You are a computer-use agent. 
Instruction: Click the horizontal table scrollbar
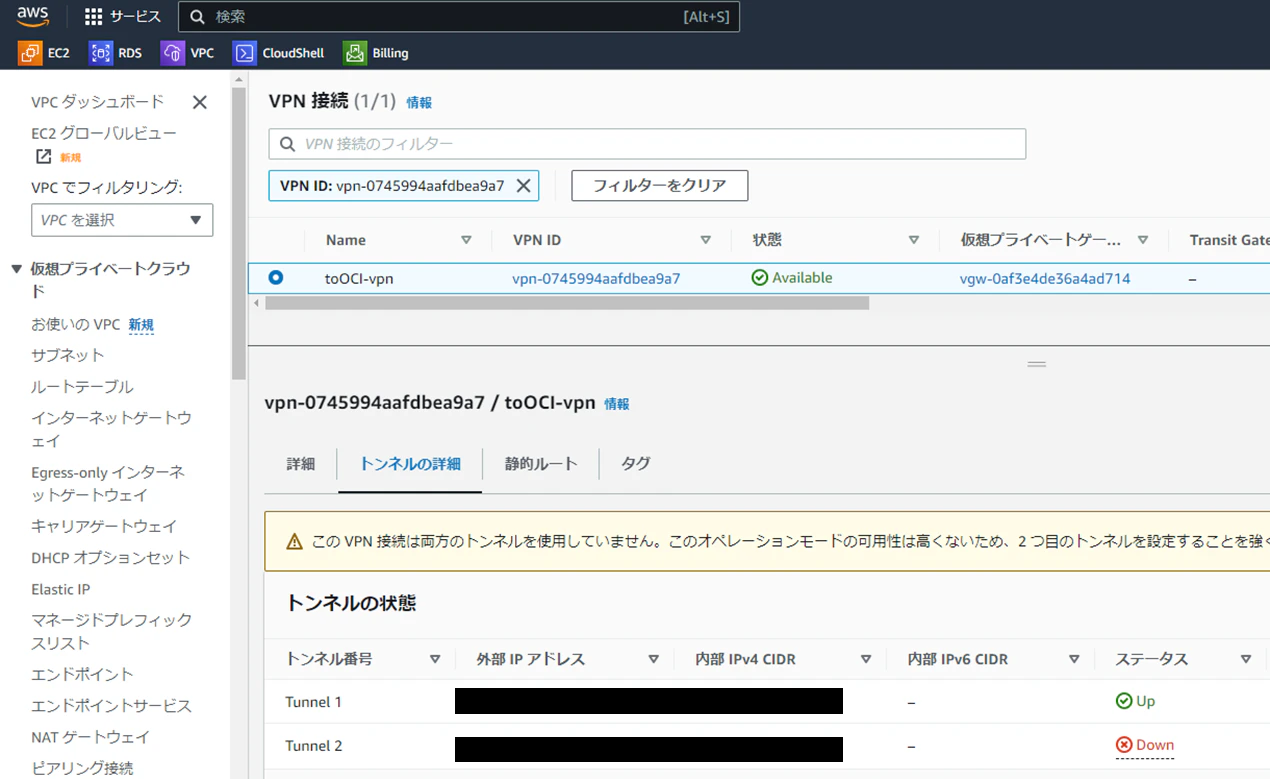pos(567,303)
